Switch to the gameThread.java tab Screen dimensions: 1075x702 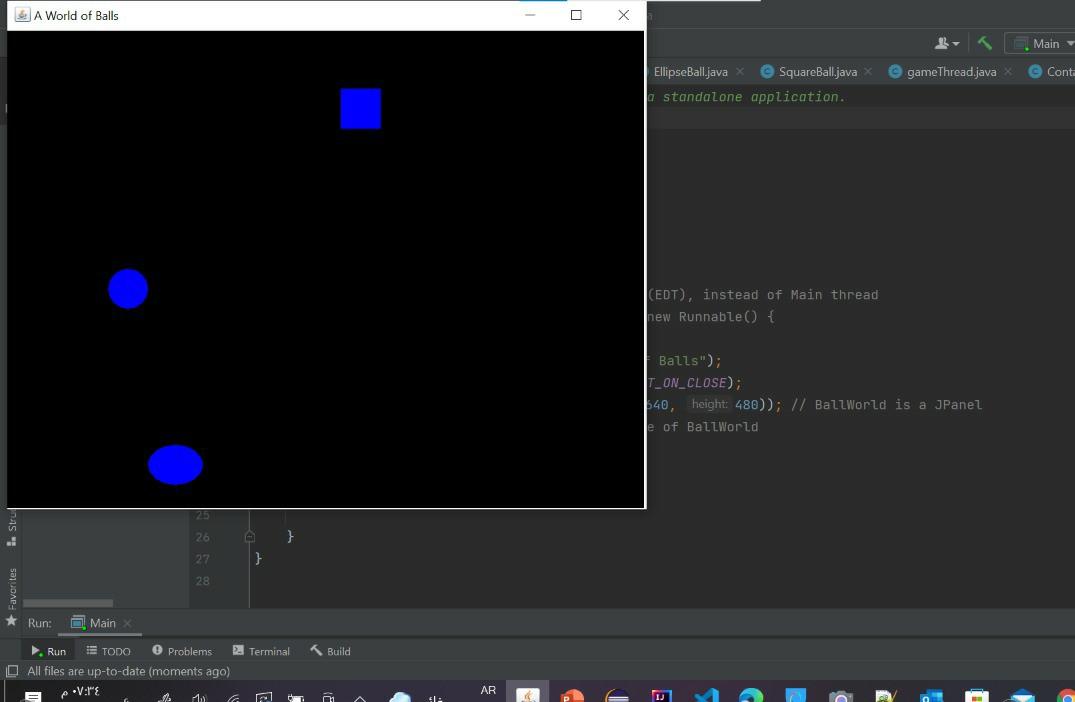948,71
